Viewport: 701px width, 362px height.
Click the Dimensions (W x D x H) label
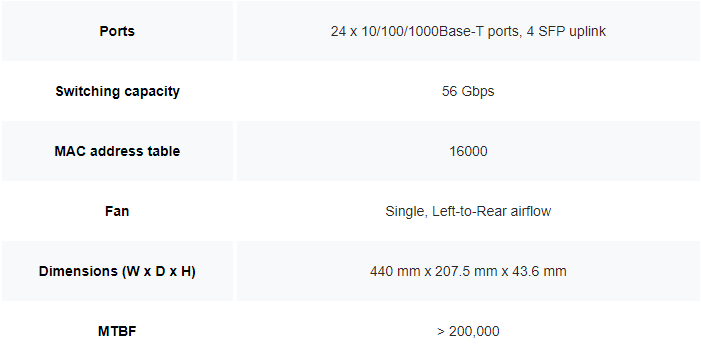coord(117,271)
